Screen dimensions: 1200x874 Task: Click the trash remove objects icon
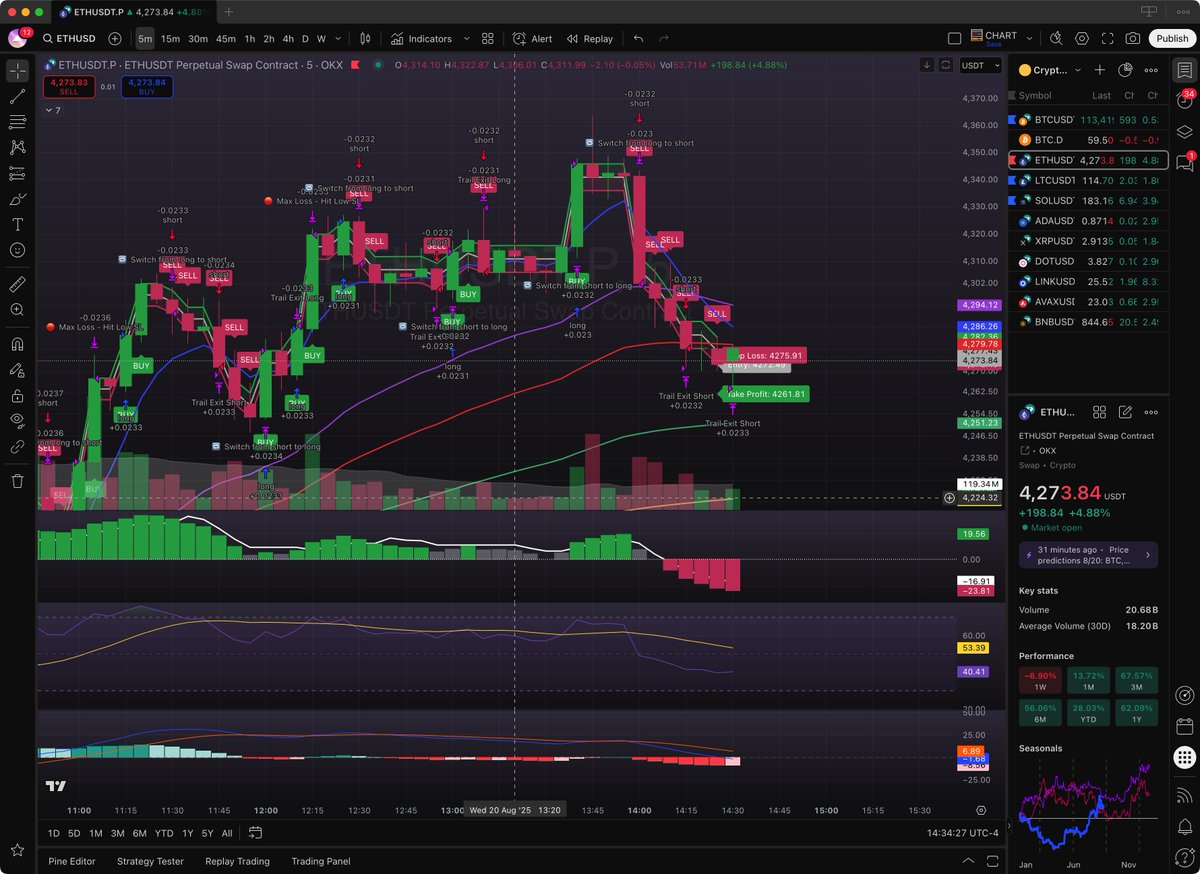coord(17,481)
